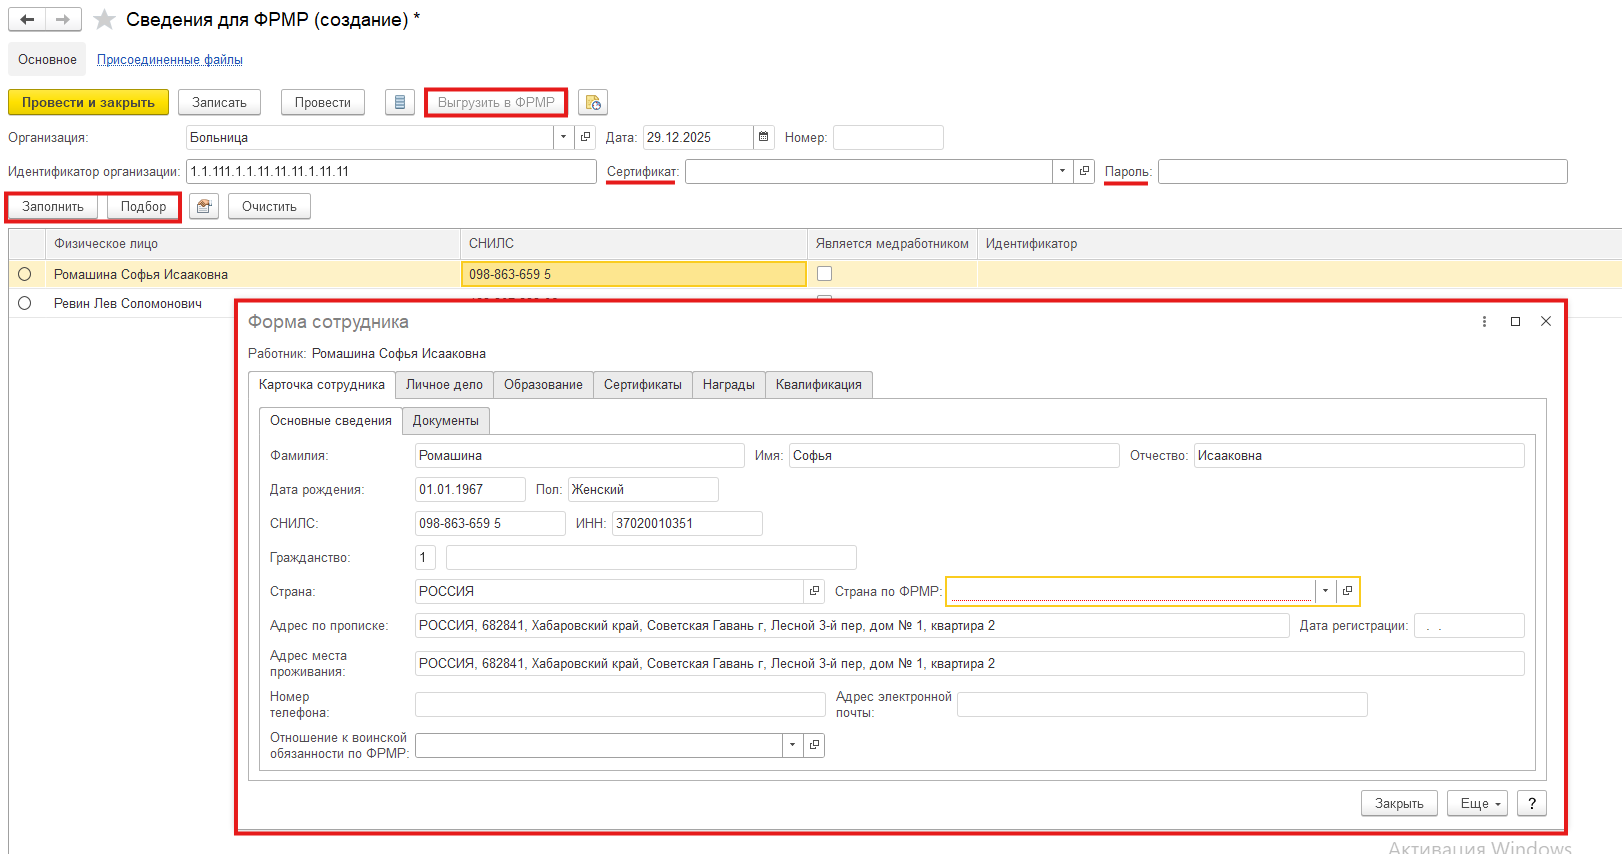This screenshot has height=854, width=1622.
Task: Expand the Страна по ФРМР dropdown
Action: (1325, 591)
